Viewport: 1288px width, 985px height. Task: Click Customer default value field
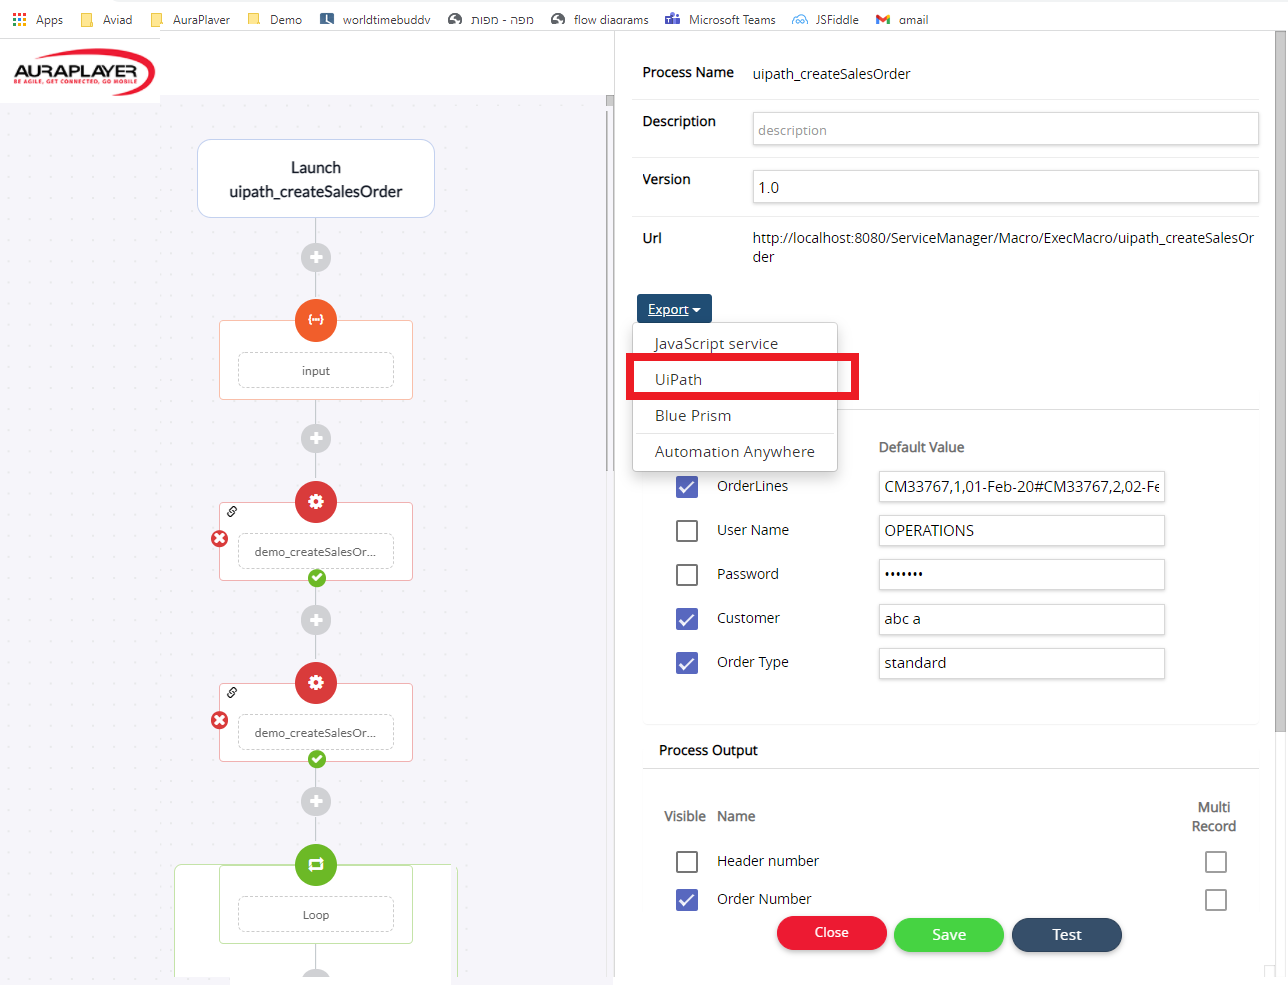pos(1022,619)
